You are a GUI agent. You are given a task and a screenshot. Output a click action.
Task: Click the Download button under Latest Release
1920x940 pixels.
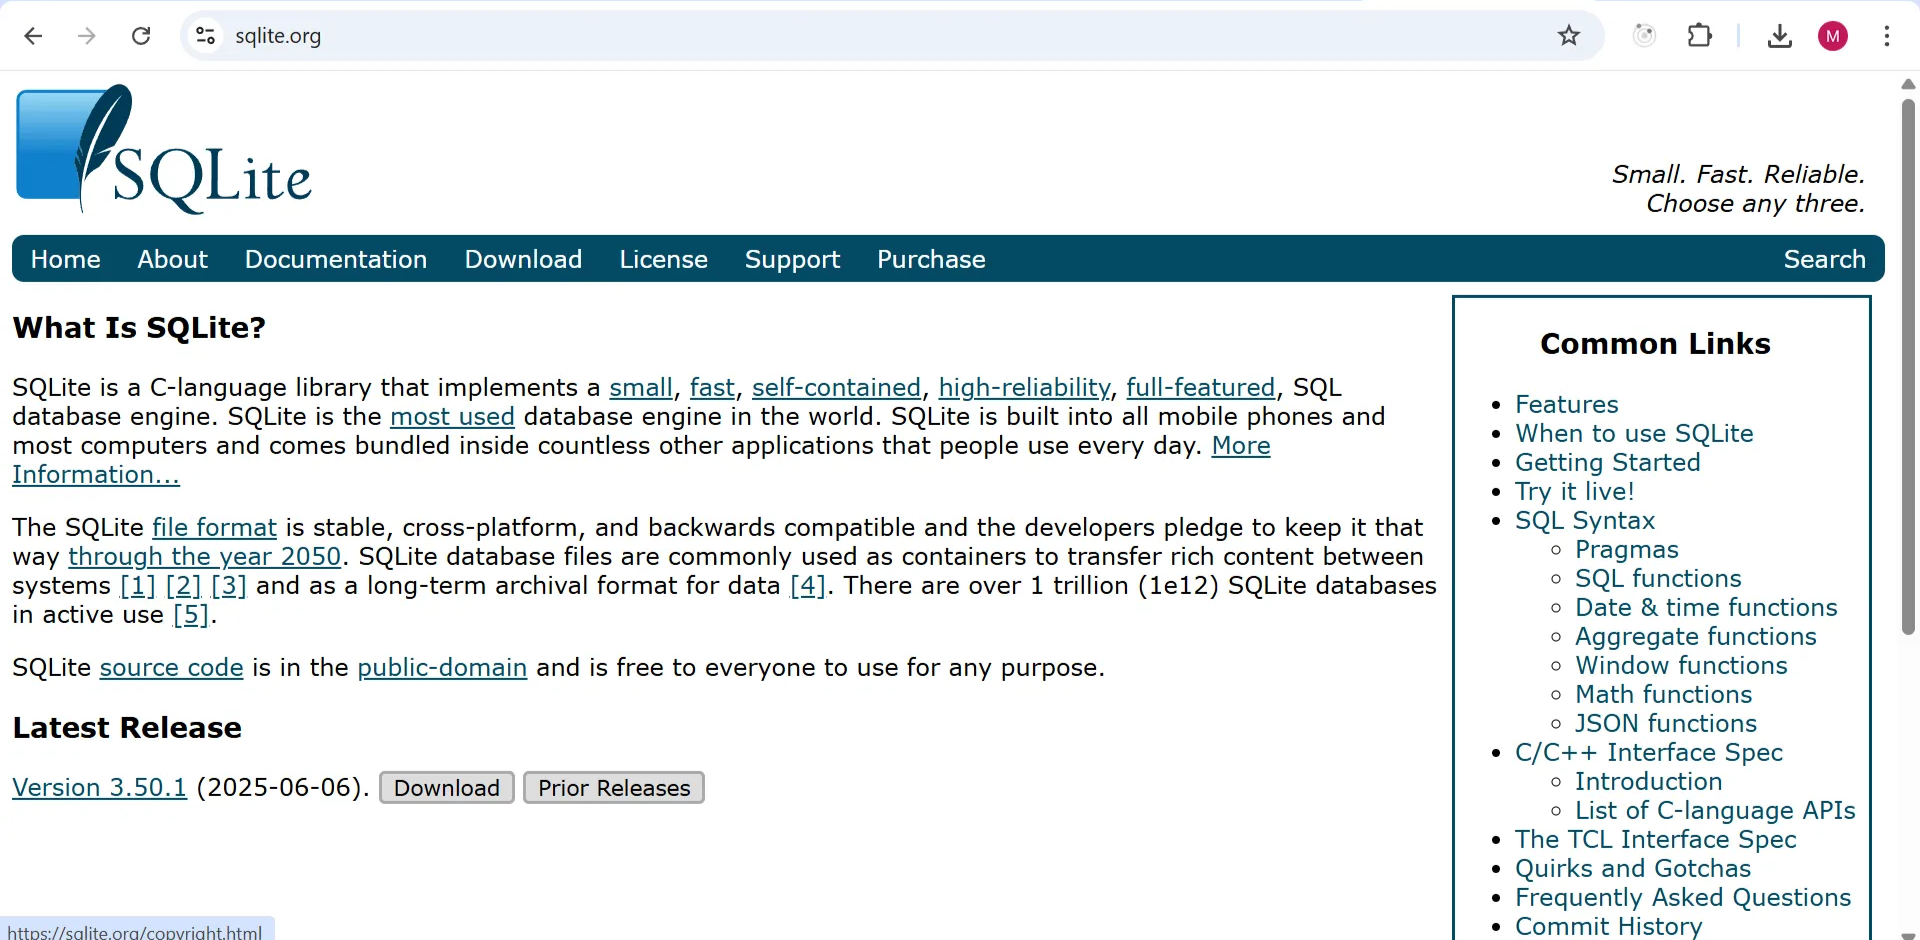pos(447,788)
